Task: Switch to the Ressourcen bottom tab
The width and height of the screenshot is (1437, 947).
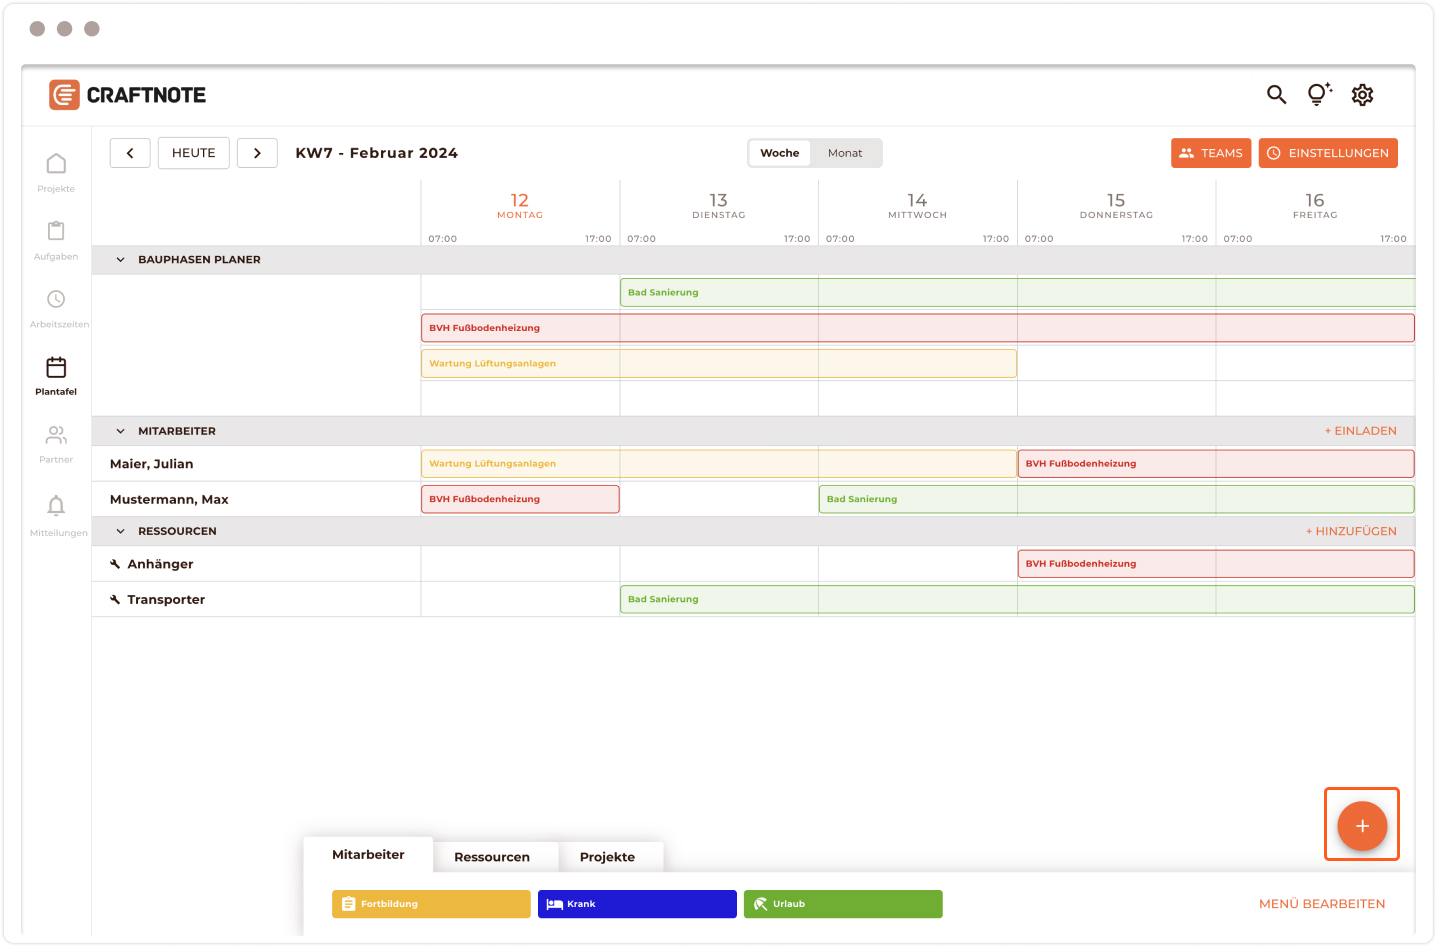Action: 492,857
